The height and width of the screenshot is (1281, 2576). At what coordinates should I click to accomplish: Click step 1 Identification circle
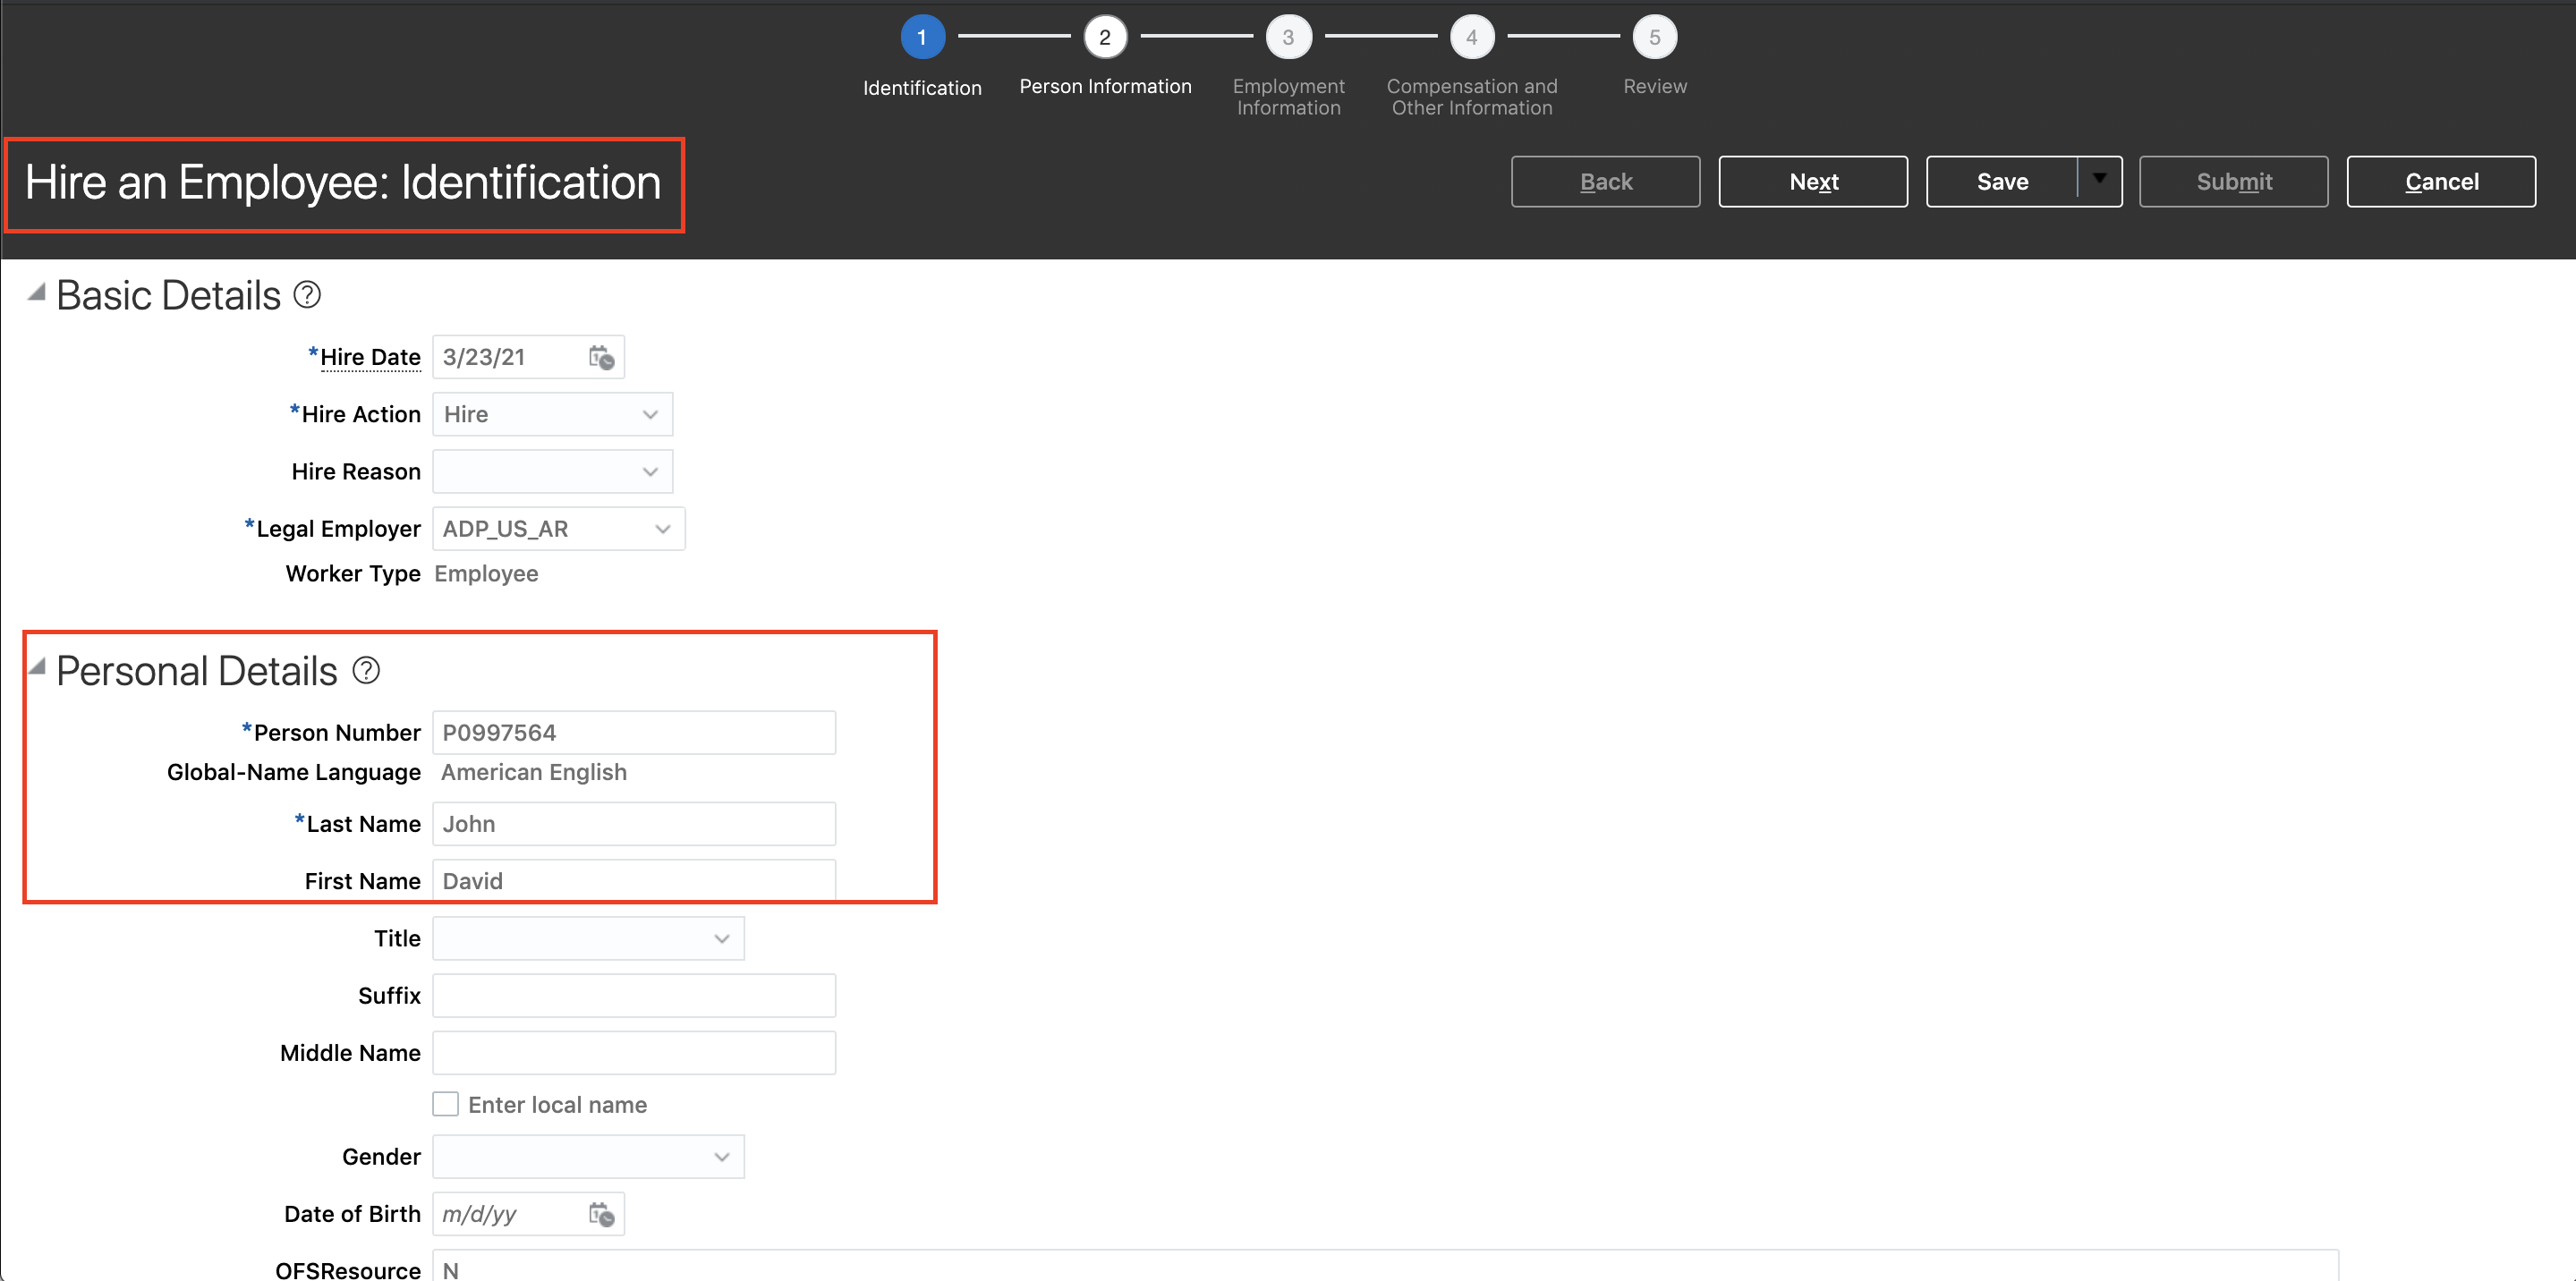[x=922, y=37]
